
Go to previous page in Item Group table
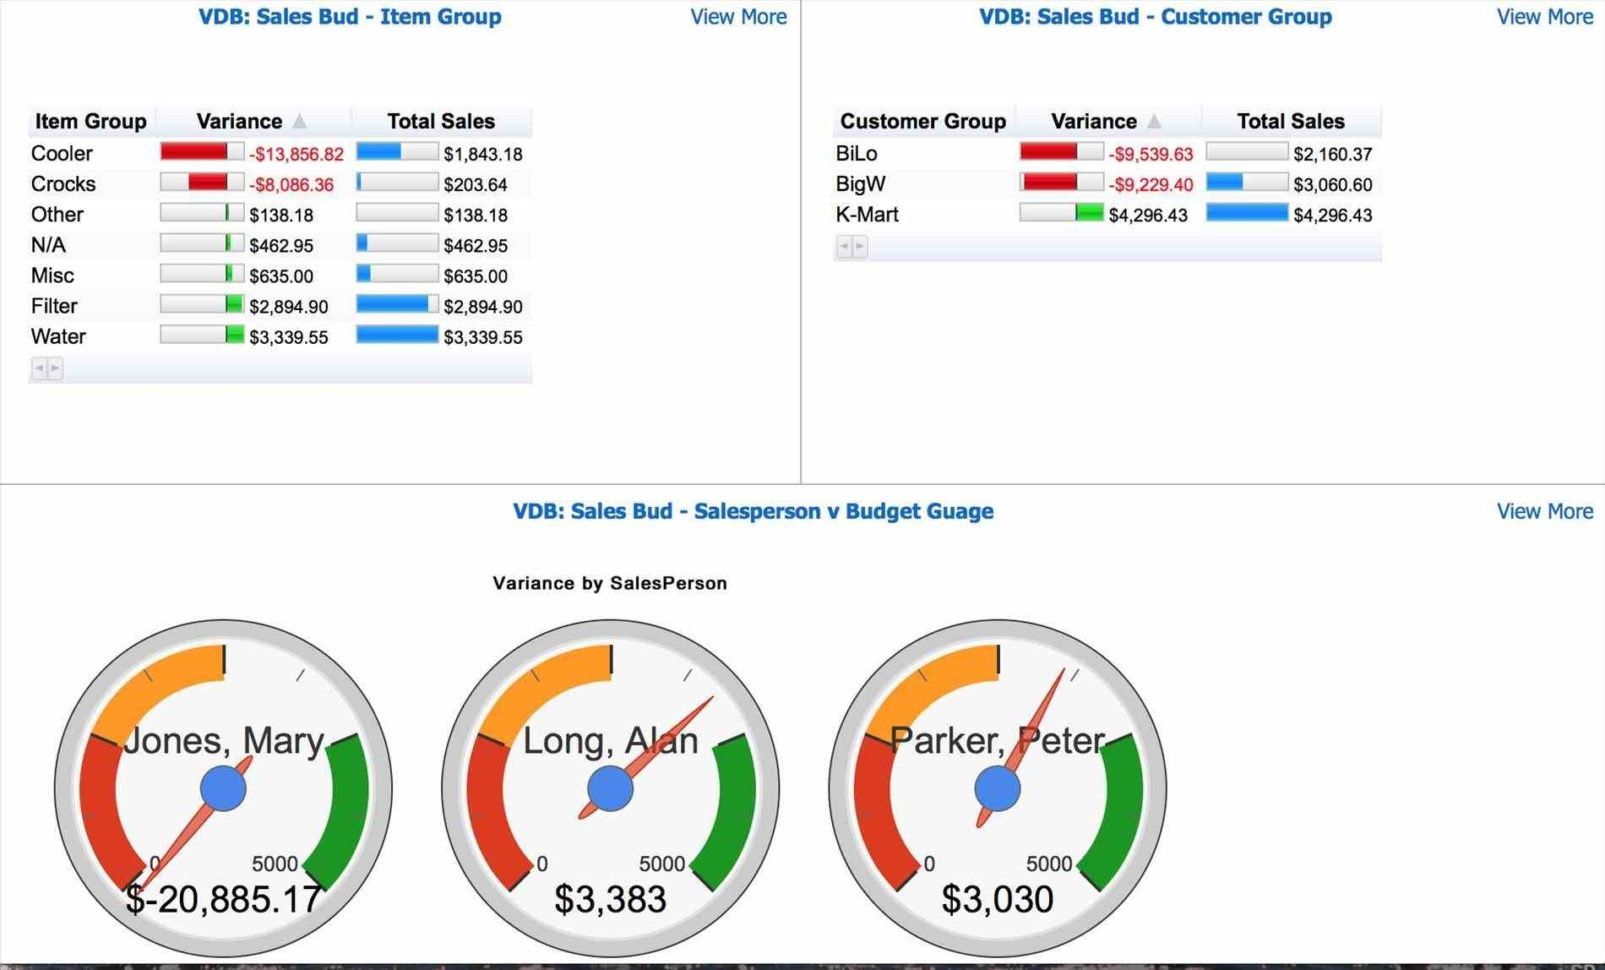pyautogui.click(x=39, y=369)
